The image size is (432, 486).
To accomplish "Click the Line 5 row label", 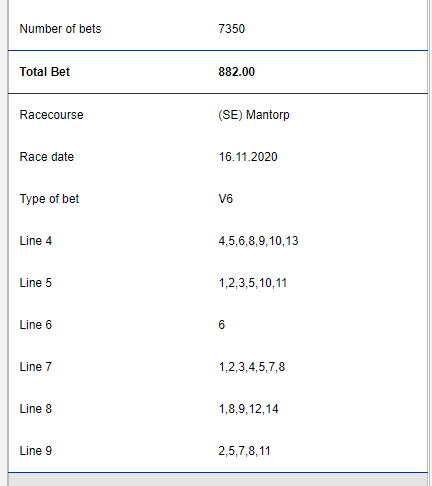I will click(36, 283).
